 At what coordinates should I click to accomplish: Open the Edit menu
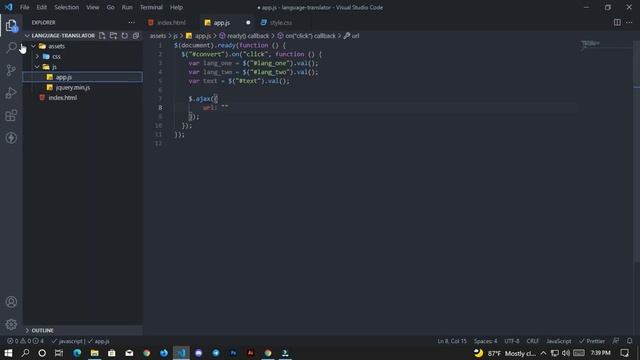(x=41, y=7)
